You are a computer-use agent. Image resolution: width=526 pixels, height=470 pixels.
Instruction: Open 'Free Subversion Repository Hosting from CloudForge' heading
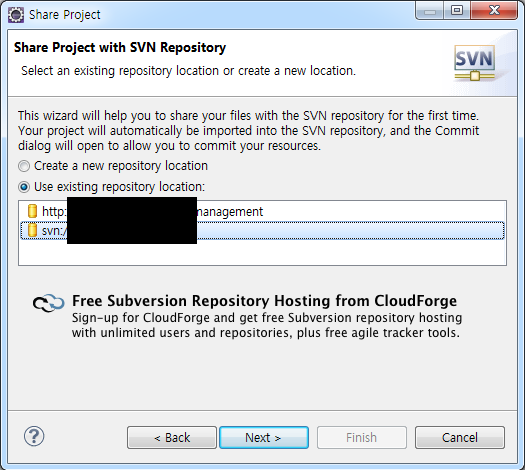(264, 301)
